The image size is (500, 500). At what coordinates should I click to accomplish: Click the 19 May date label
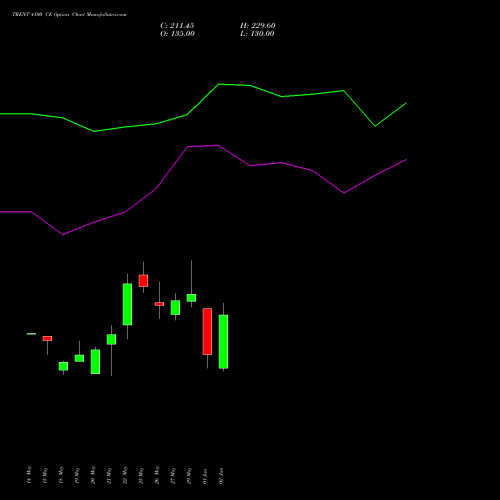pos(77,475)
